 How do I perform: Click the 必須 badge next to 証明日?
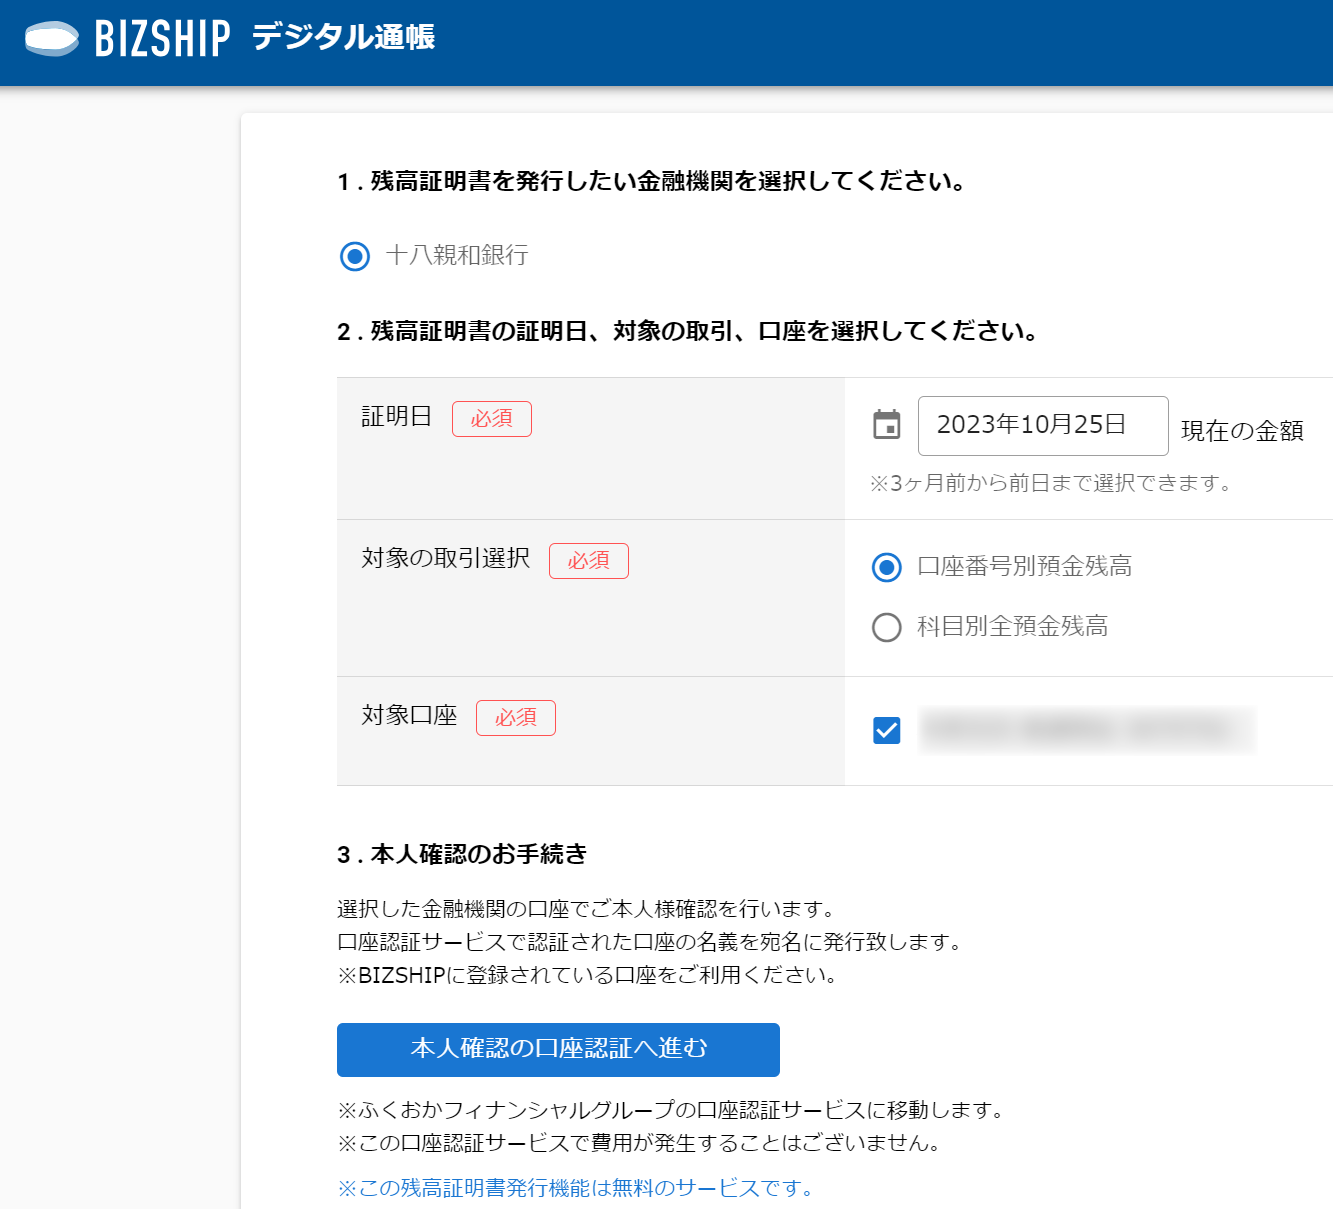492,419
